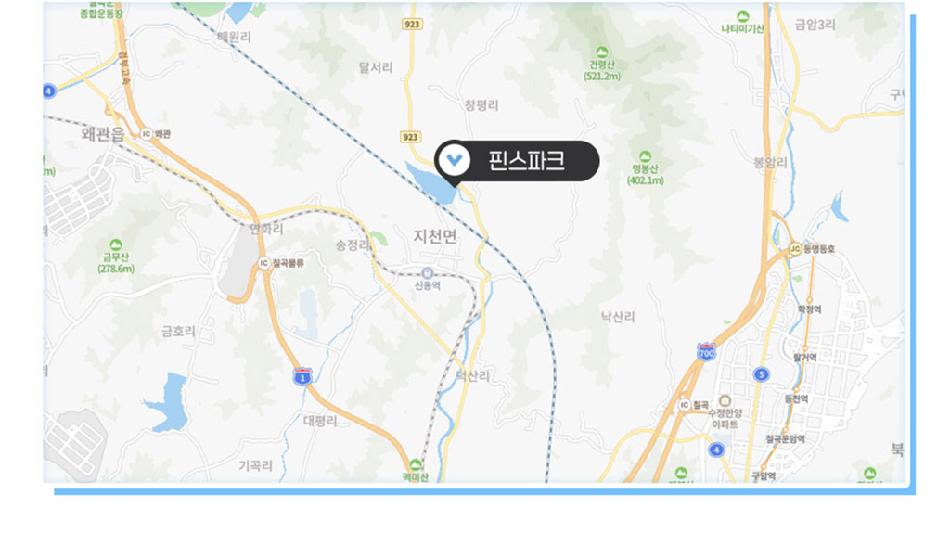Click the 핀스파크 location pin marker
The height and width of the screenshot is (546, 950).
454,161
